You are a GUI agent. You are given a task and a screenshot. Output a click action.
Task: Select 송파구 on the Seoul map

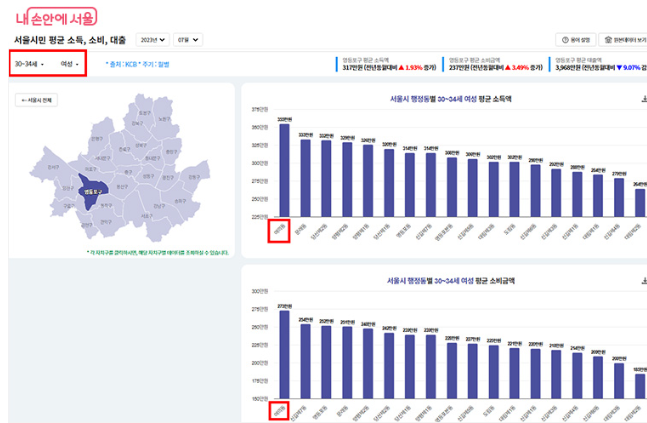point(180,201)
